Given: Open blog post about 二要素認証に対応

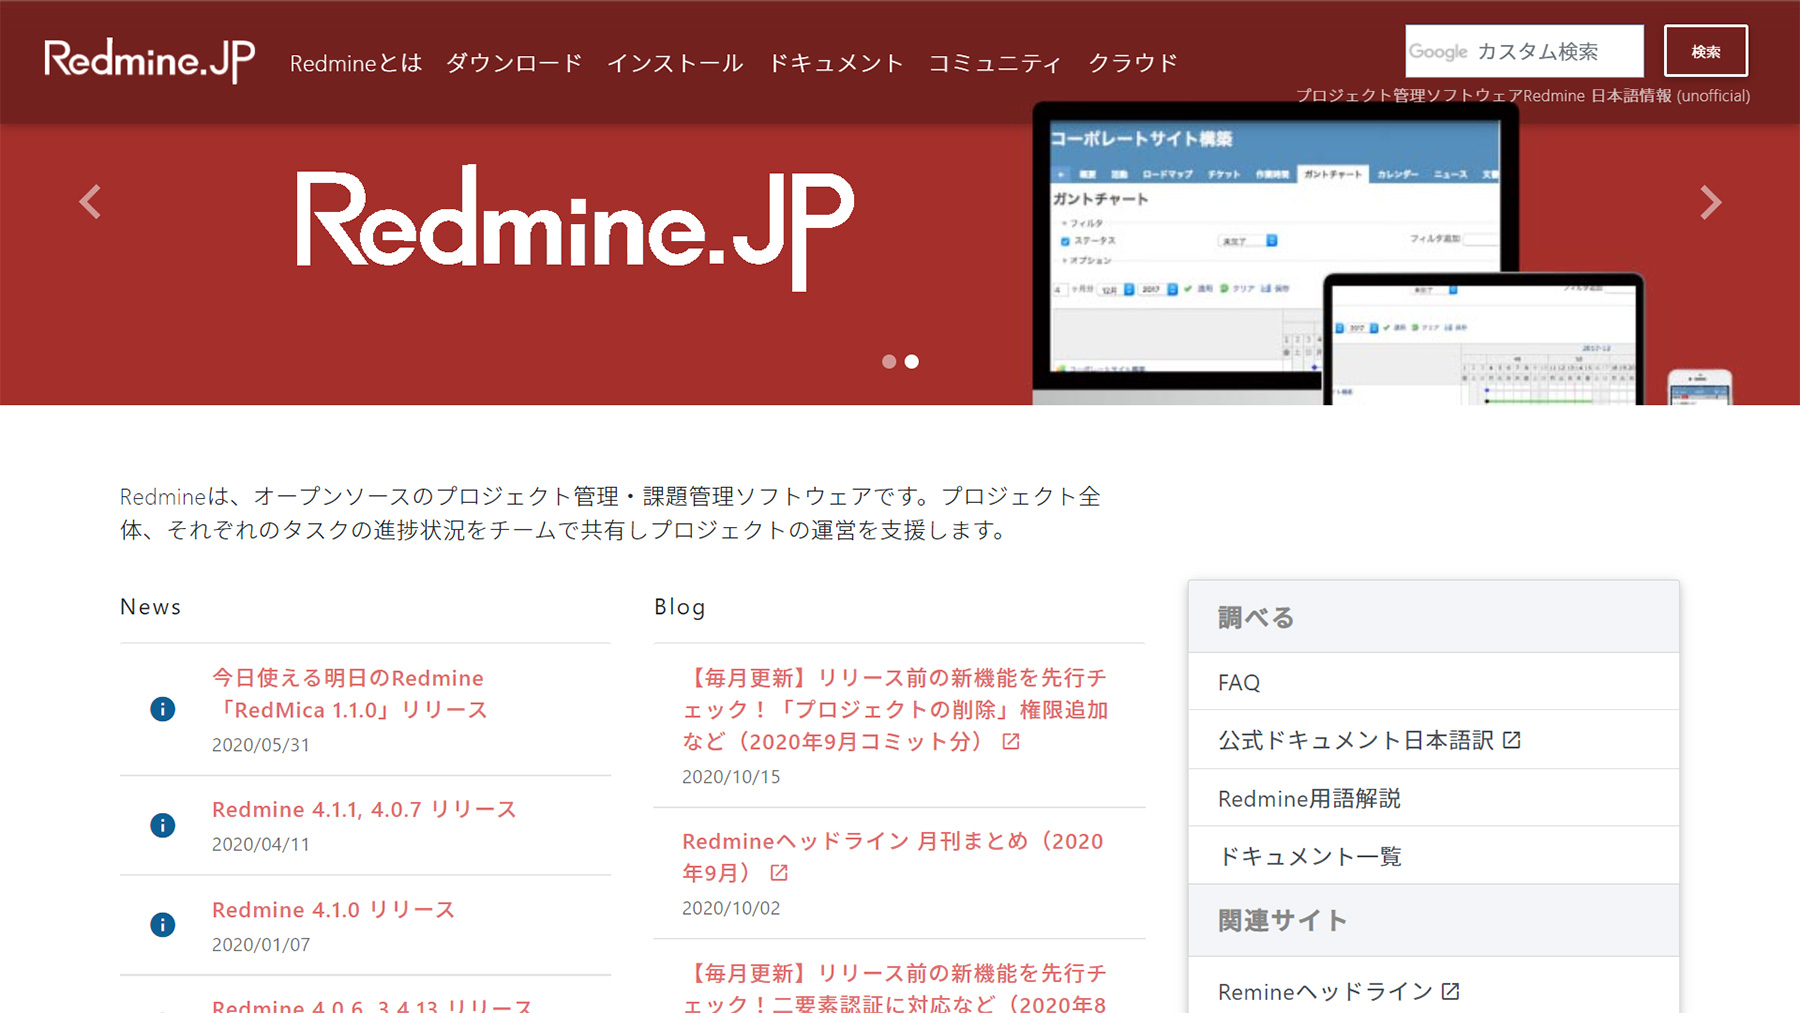Looking at the screenshot, I should point(895,988).
